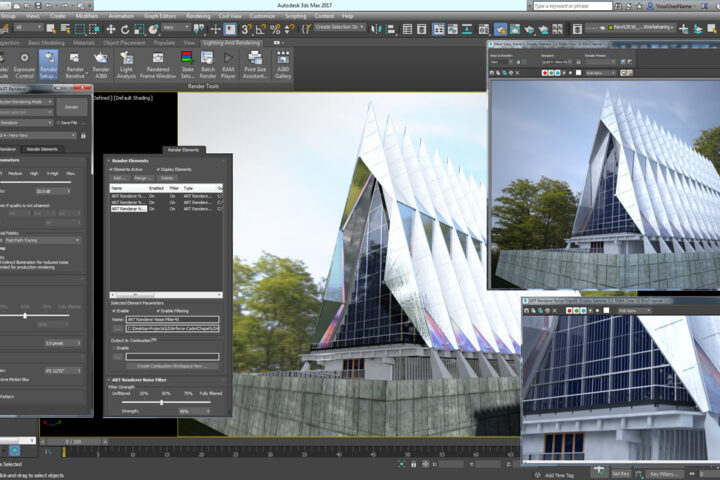Toggle the Percent Snap icon

pyautogui.click(x=275, y=29)
